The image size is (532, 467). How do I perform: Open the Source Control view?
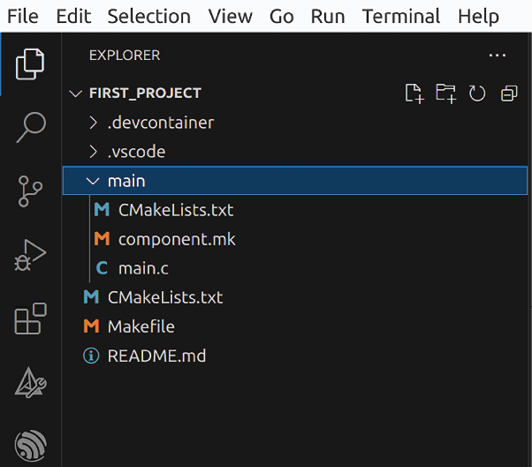30,191
